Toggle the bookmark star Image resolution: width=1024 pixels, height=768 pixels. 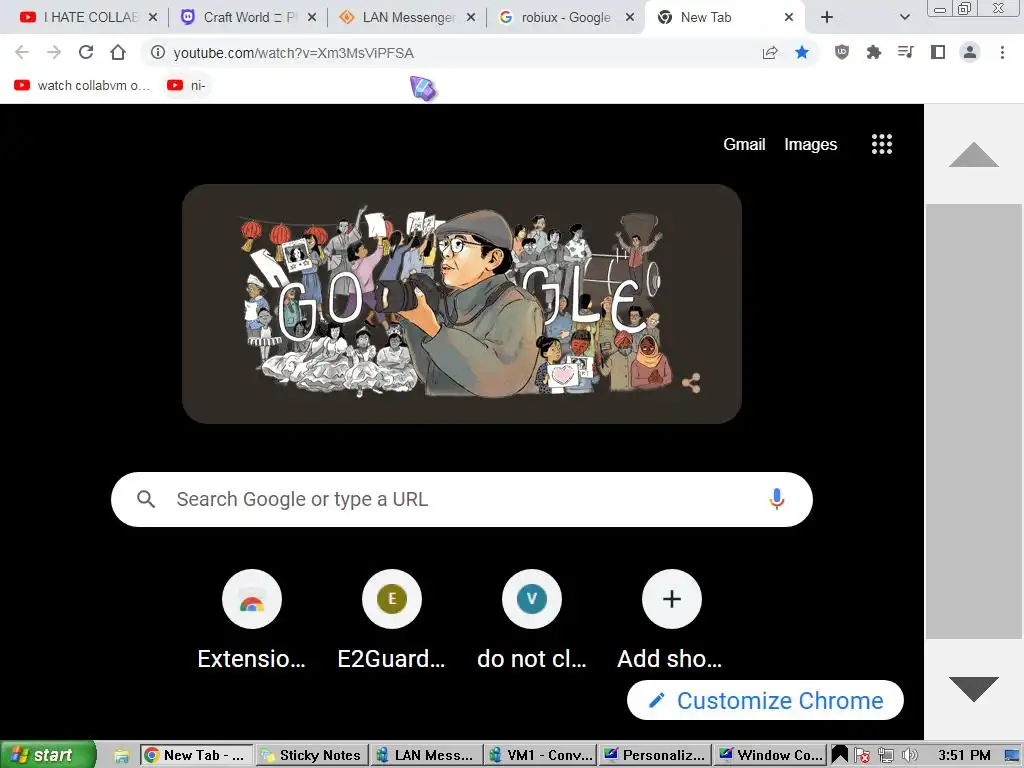pos(802,52)
